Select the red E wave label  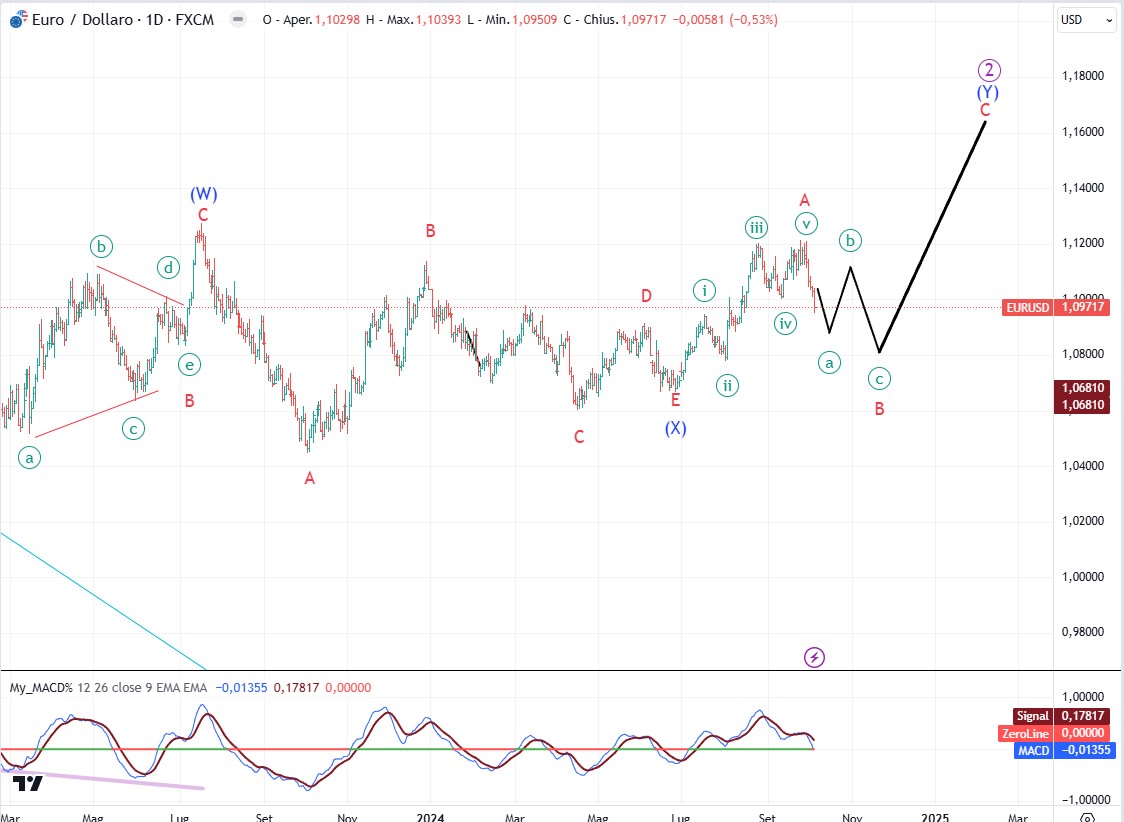coord(675,400)
